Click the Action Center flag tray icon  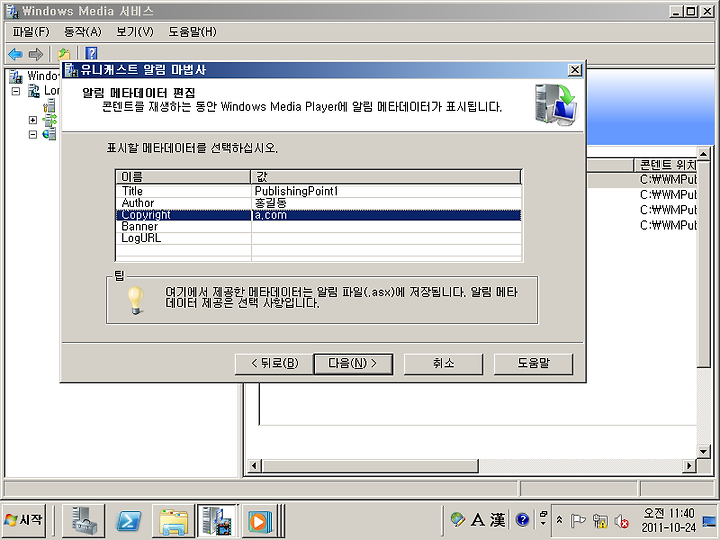tap(577, 521)
